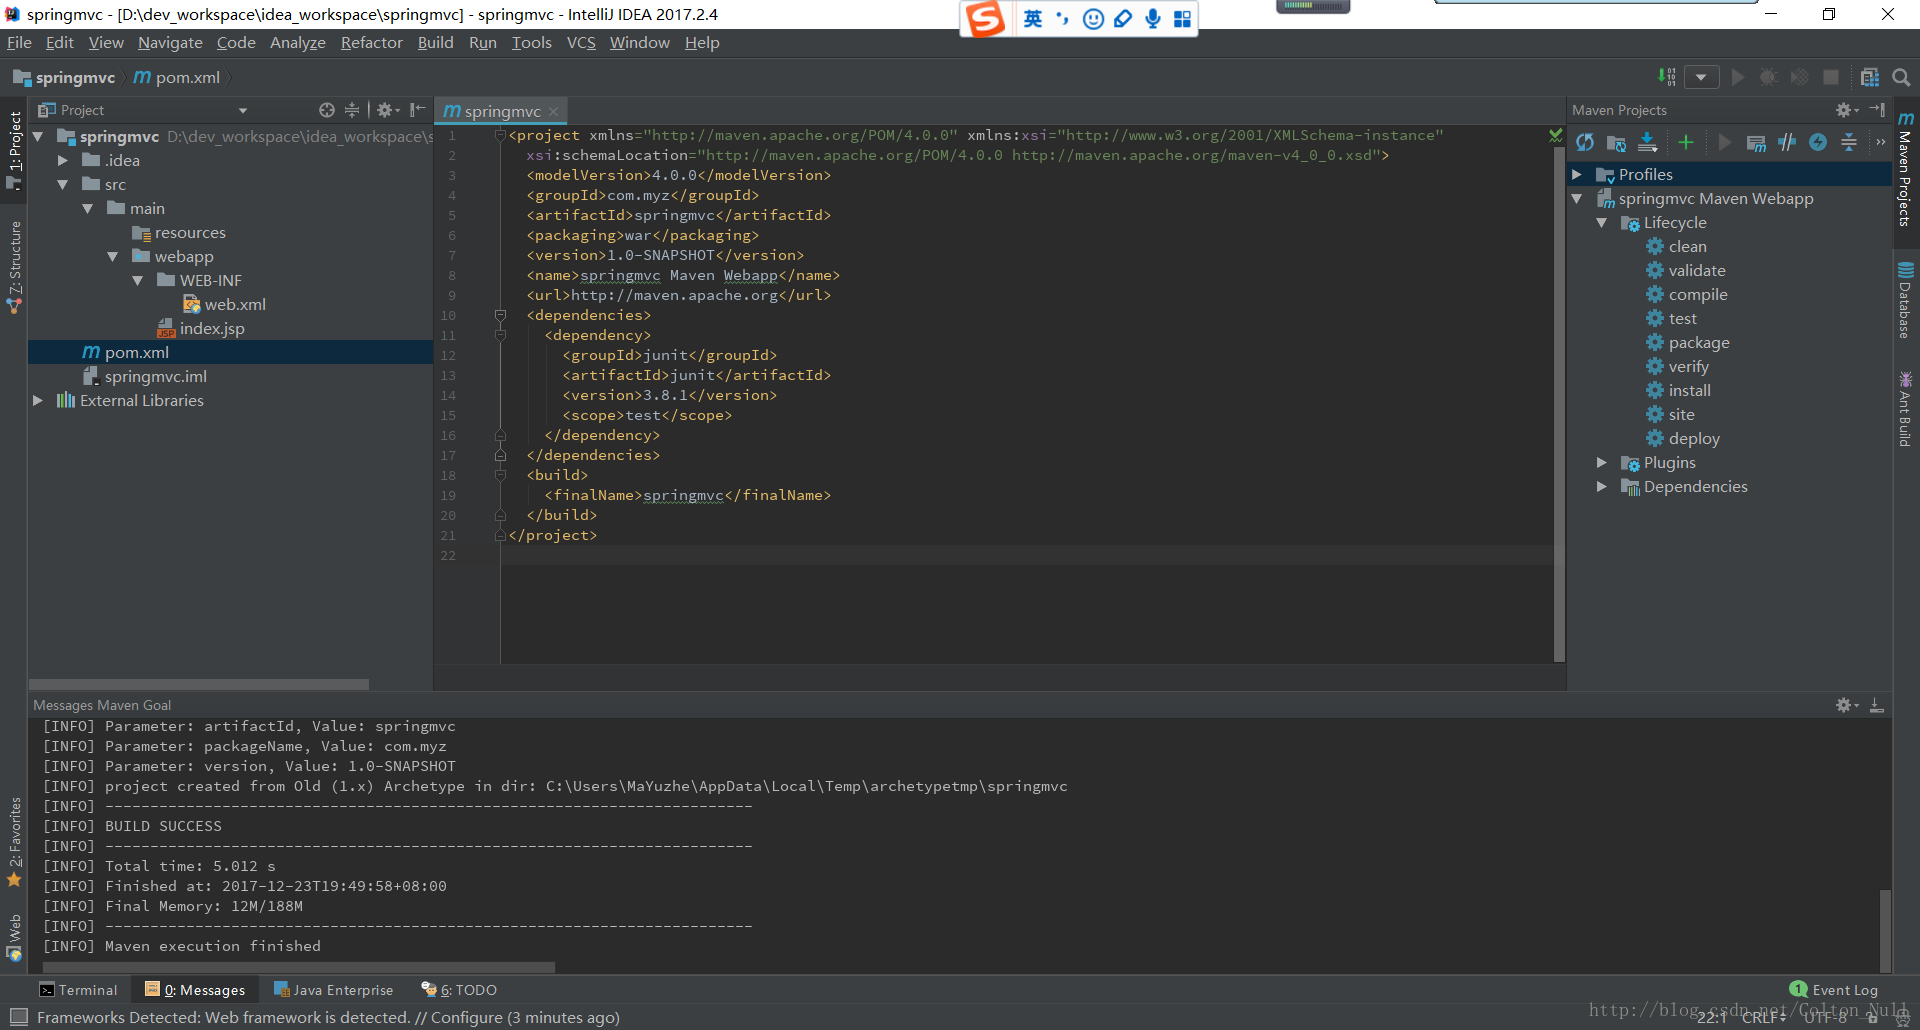Change CRLF line separator in status bar
The width and height of the screenshot is (1920, 1030).
tap(1764, 1018)
